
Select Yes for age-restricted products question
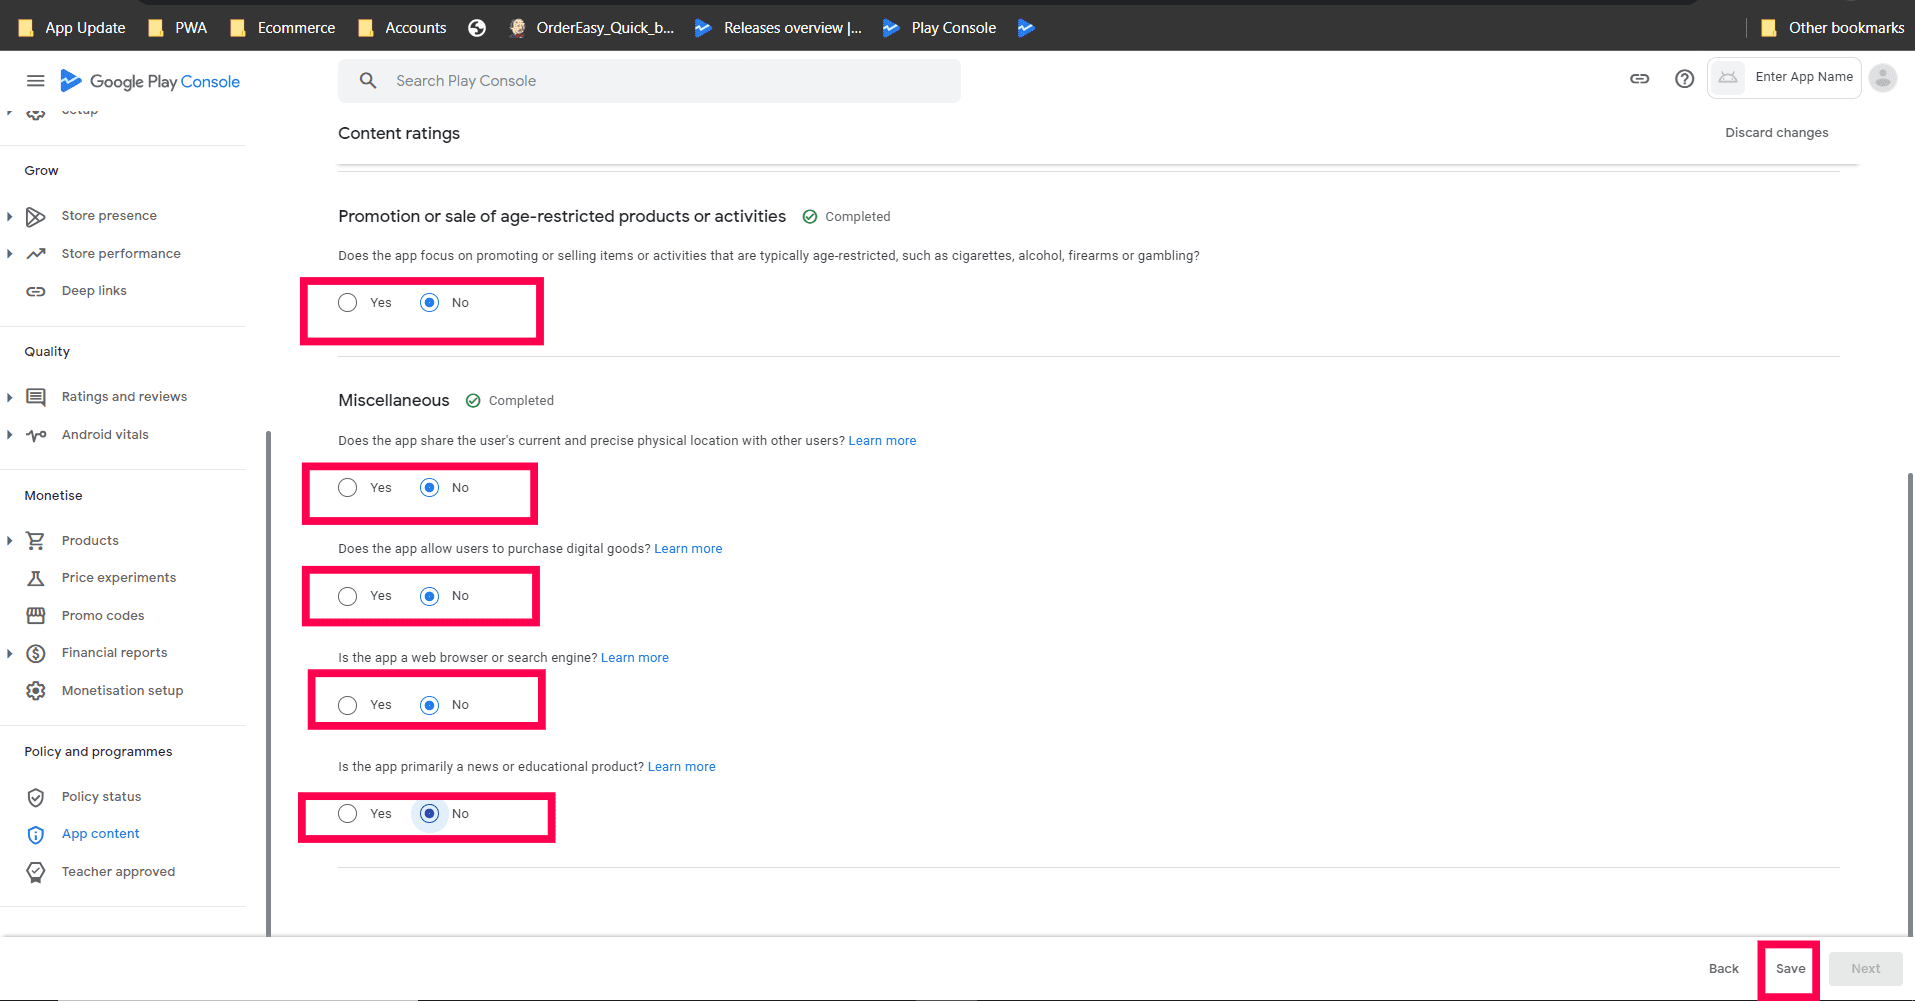(347, 303)
